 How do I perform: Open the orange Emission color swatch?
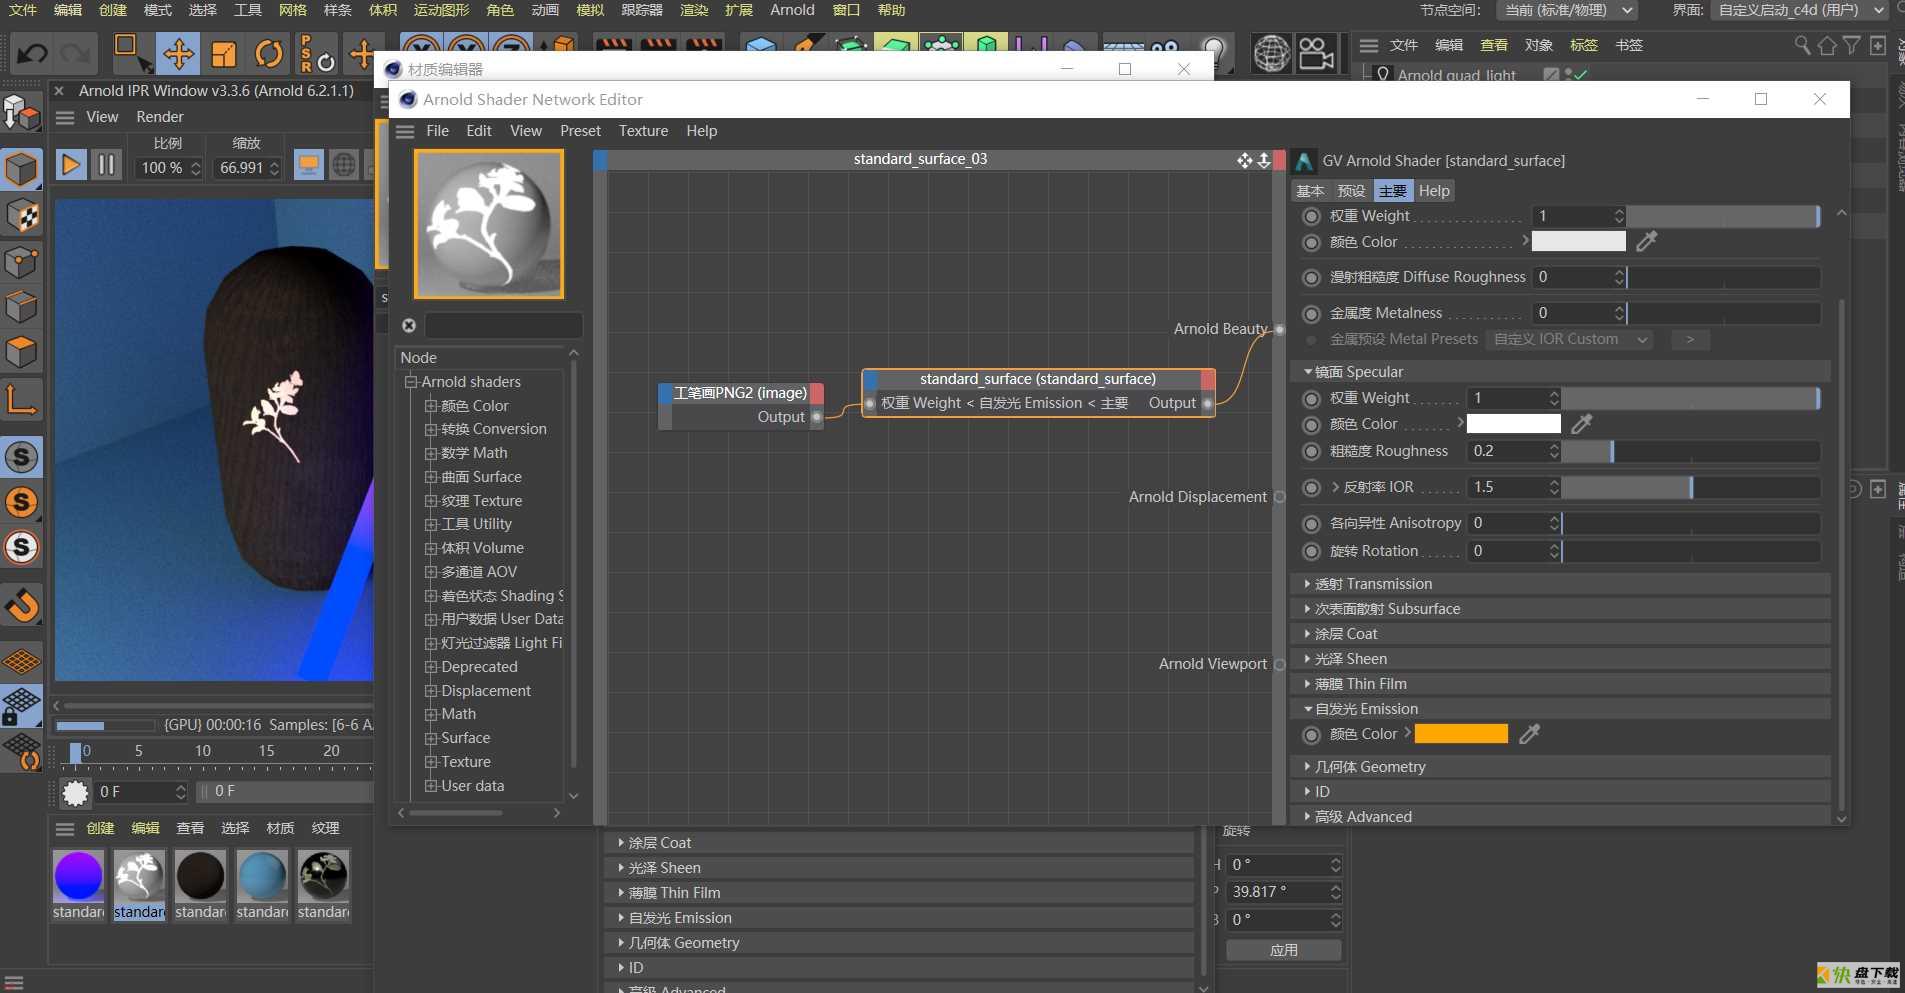[1461, 734]
